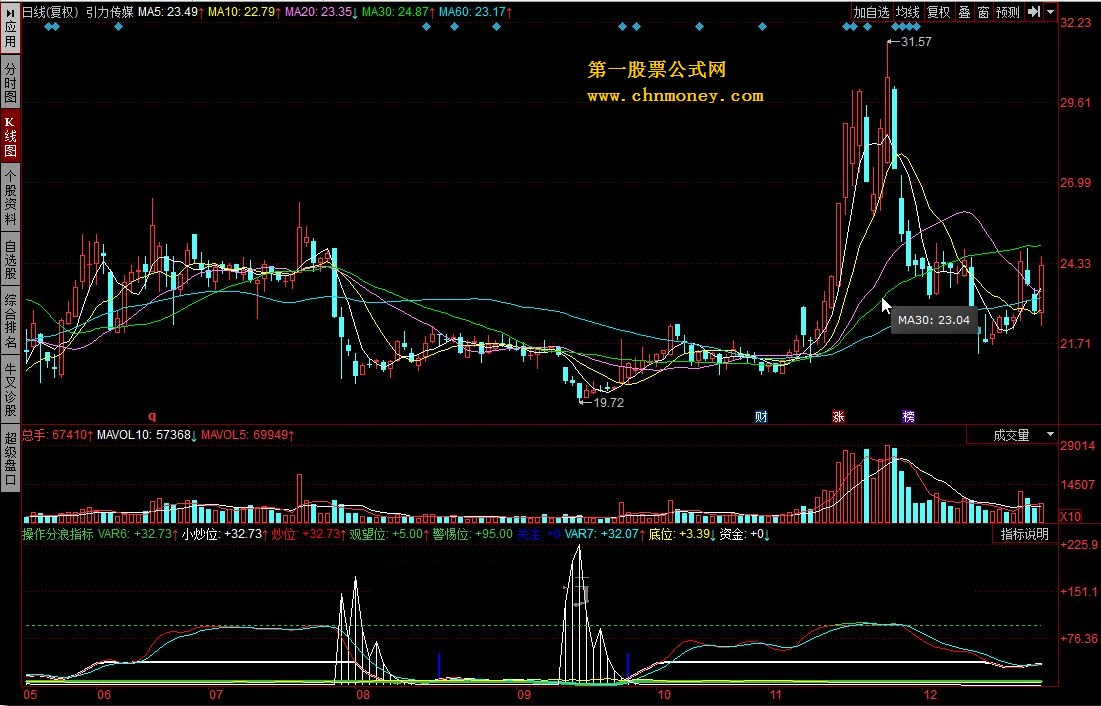Viewport: 1101px width, 706px height.
Task: Click the 31.57 high price label
Action: (x=916, y=42)
